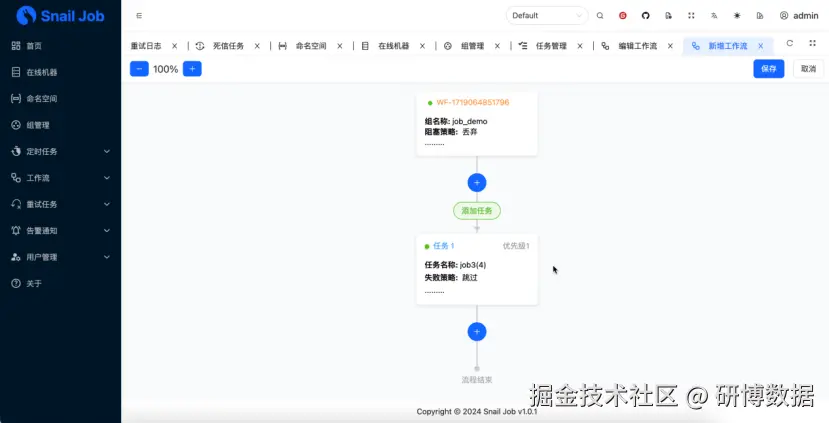Screen dimensions: 829x424
Task: Open 组管理 in the sidebar
Action: [60, 125]
